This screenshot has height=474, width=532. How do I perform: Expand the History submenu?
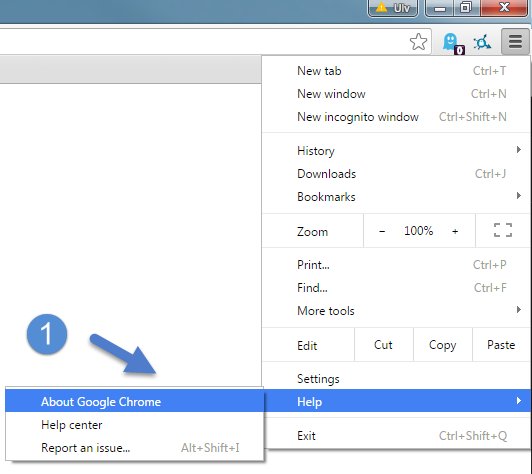(x=396, y=151)
